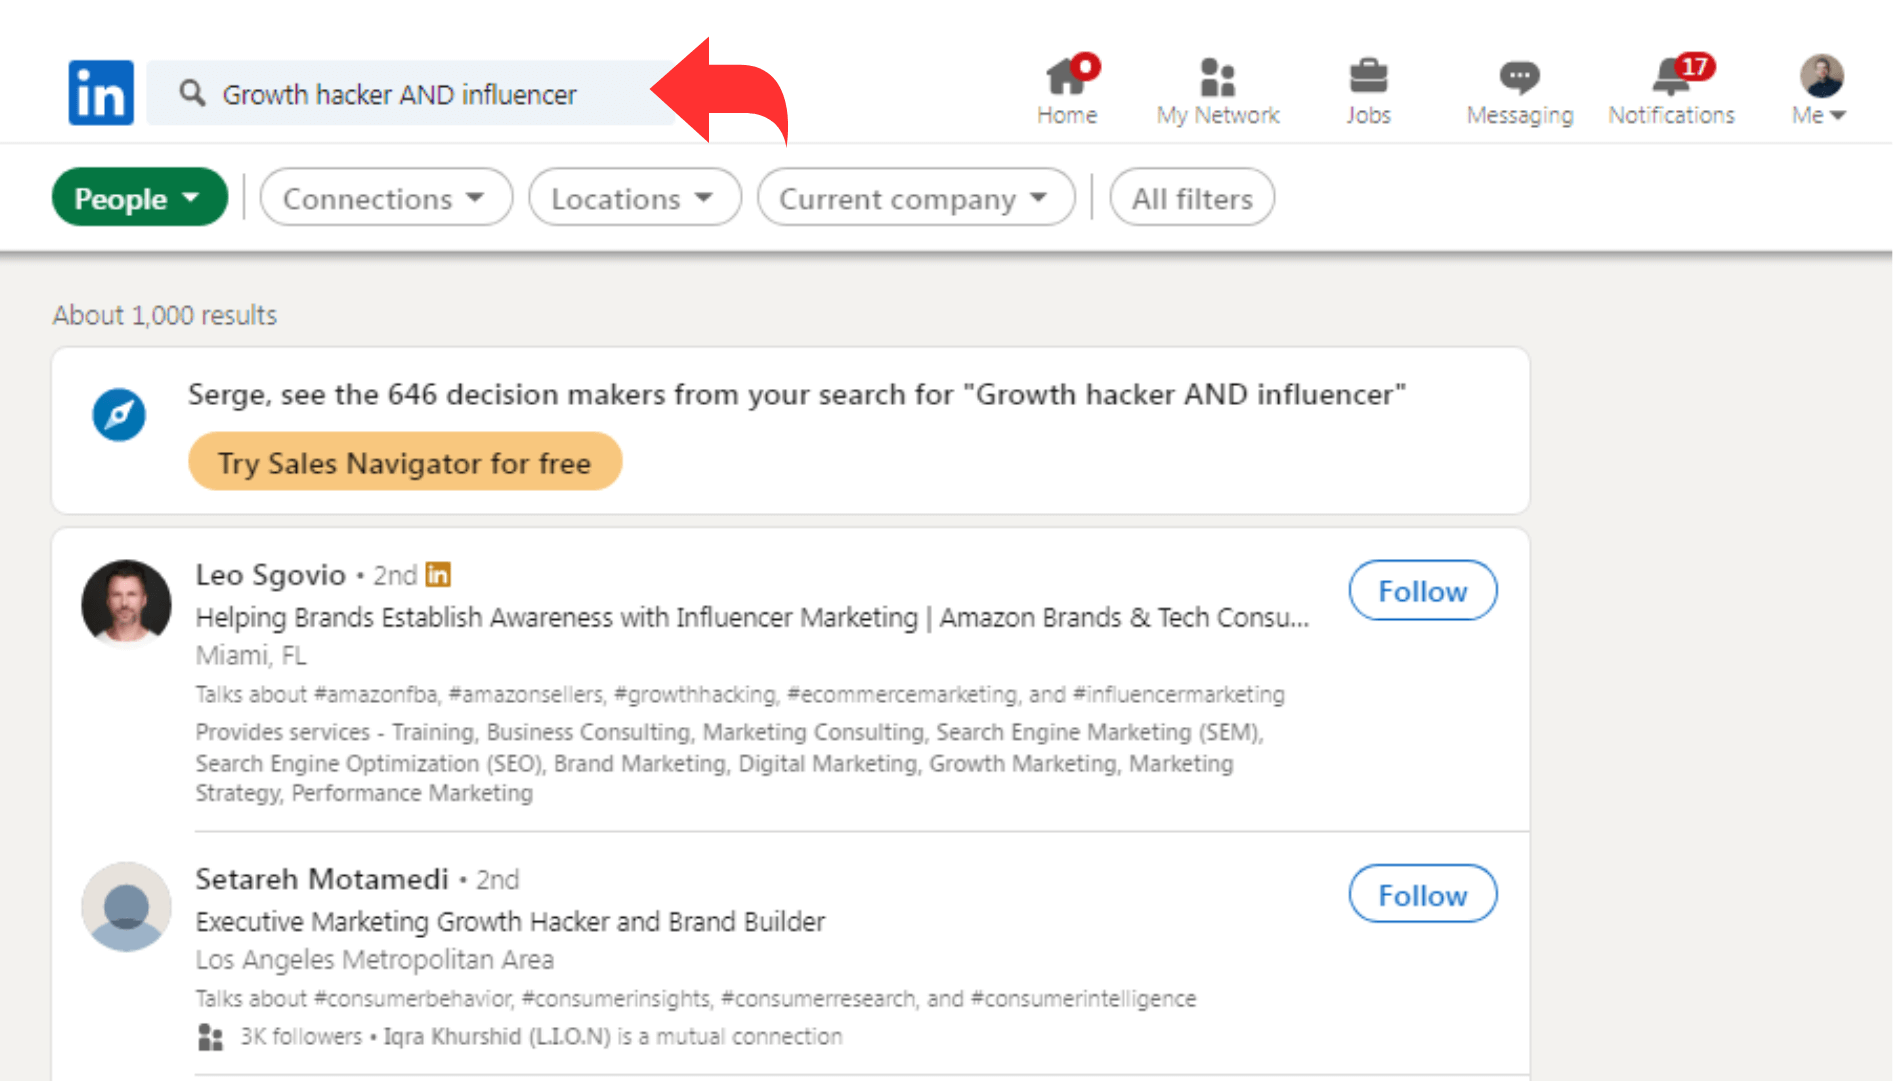Click the LinkedIn logo
The width and height of the screenshot is (1893, 1081).
[x=100, y=92]
